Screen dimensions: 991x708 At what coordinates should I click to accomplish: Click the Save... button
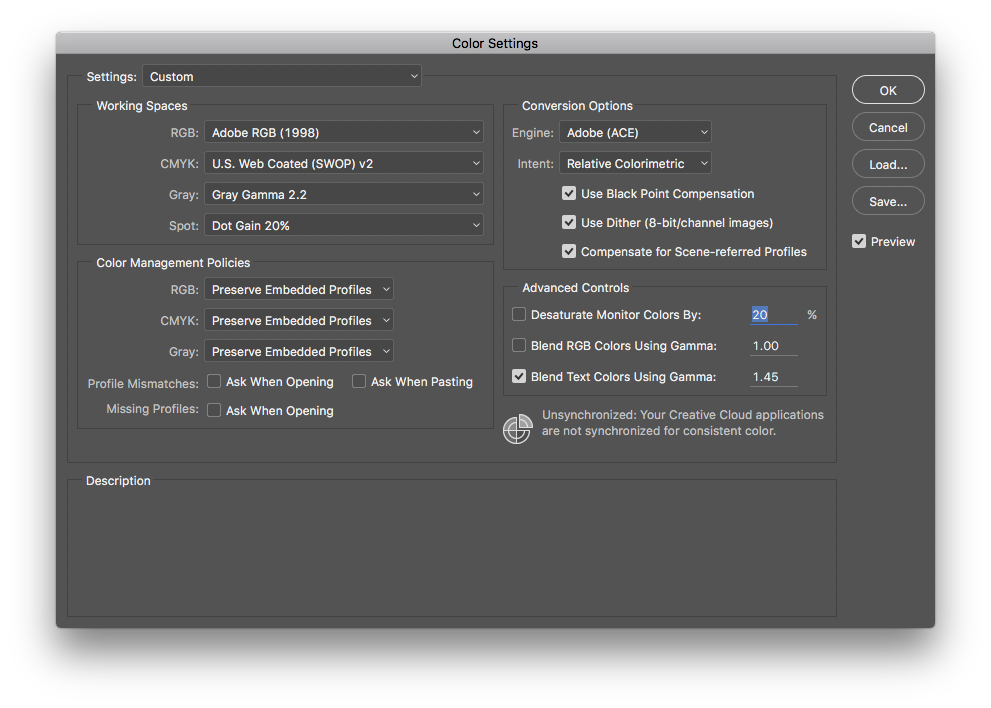coord(888,202)
